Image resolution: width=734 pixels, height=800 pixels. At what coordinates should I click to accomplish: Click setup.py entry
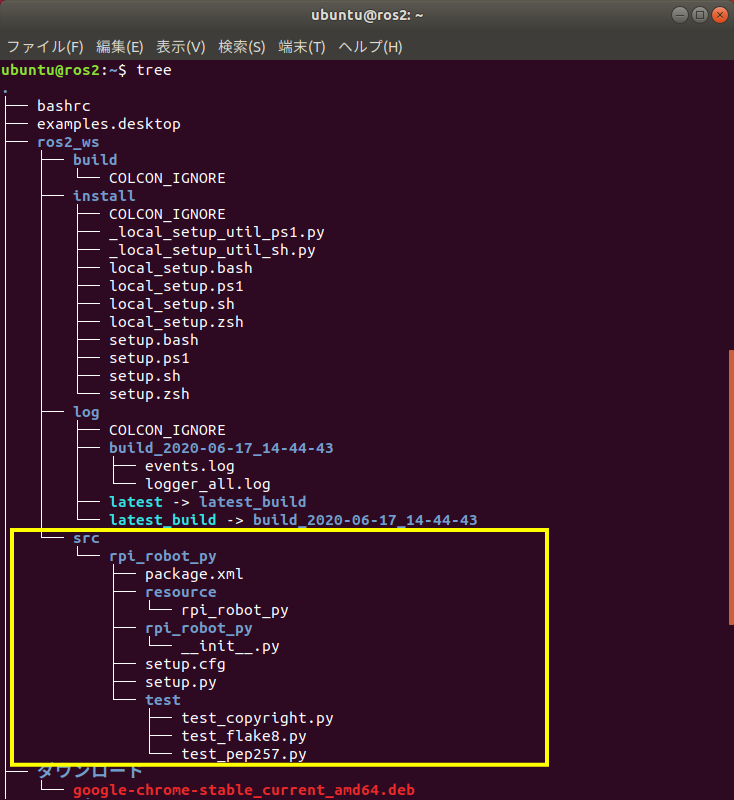181,683
